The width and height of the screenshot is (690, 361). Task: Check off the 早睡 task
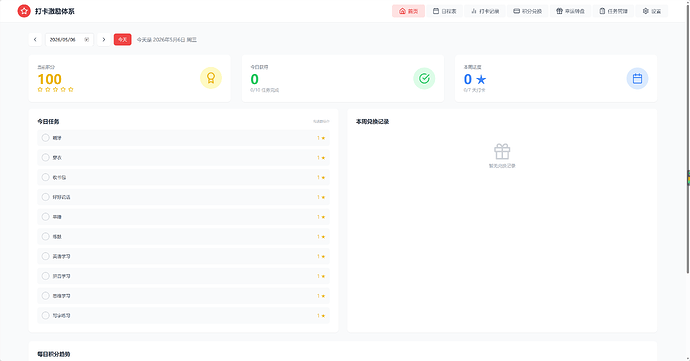point(45,217)
